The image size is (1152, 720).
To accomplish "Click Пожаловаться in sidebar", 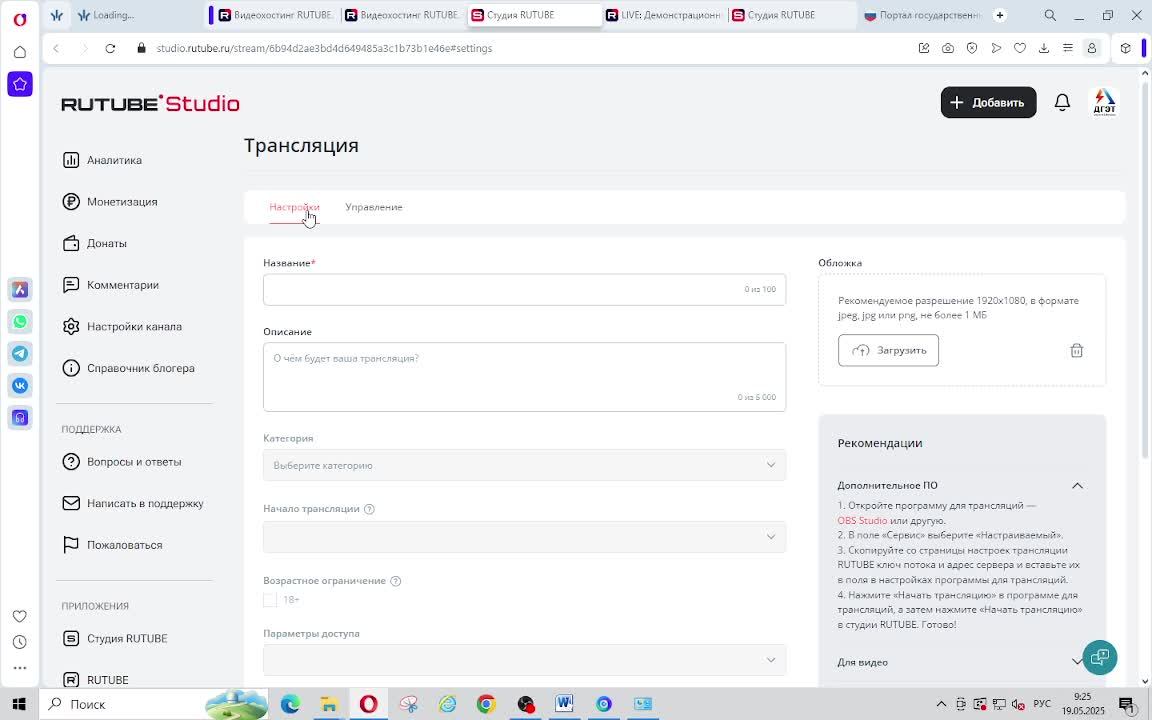I will (112, 545).
